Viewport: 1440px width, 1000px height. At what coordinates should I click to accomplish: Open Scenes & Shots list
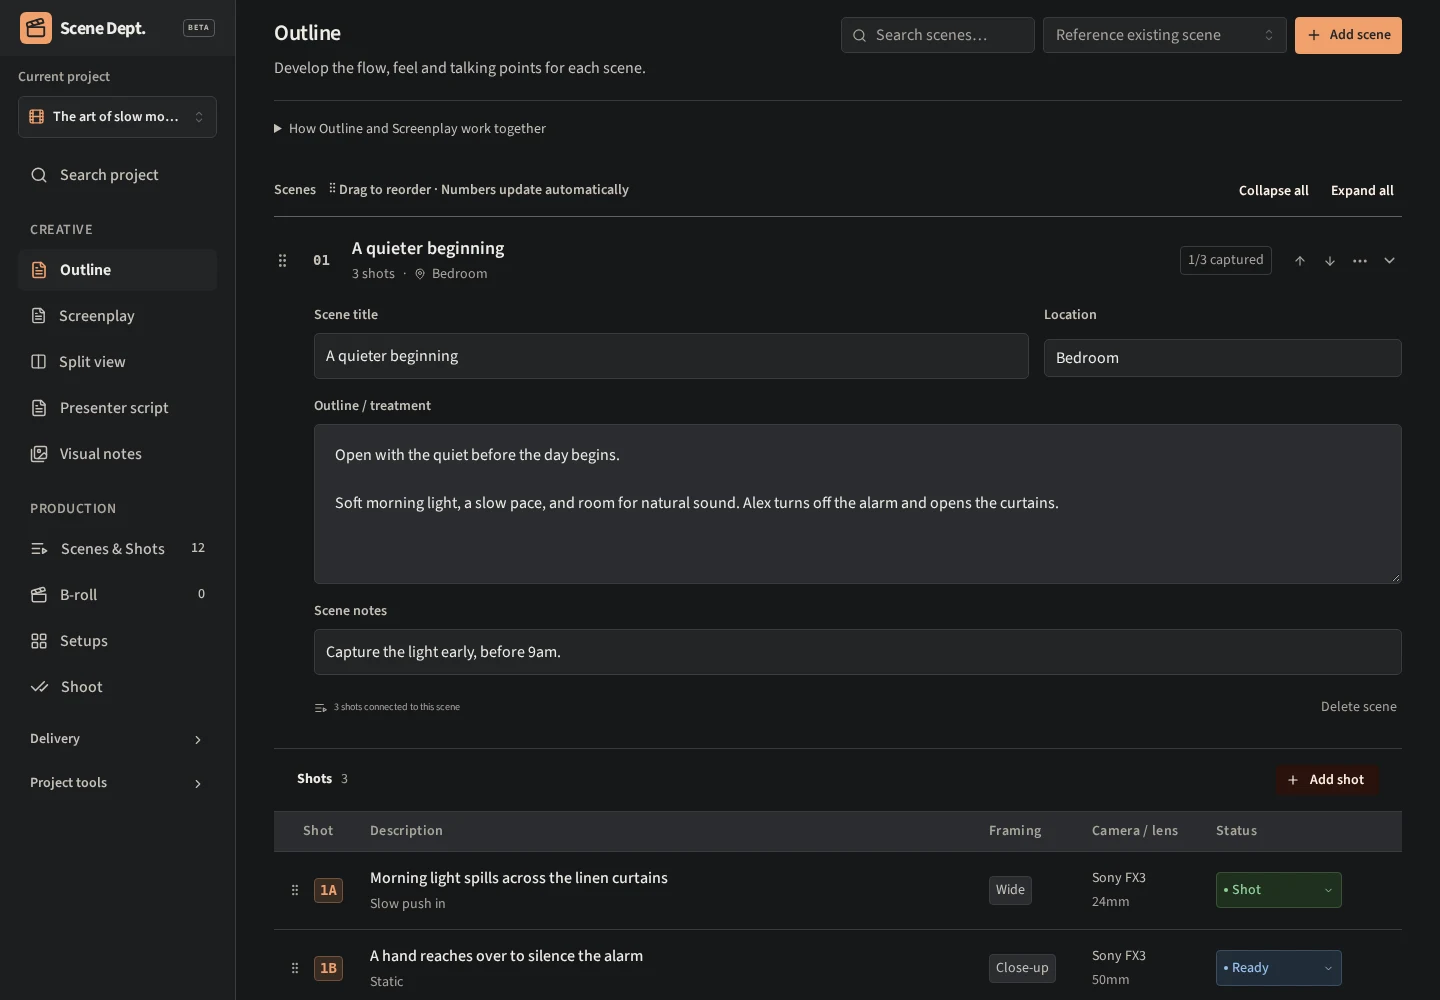pos(117,549)
